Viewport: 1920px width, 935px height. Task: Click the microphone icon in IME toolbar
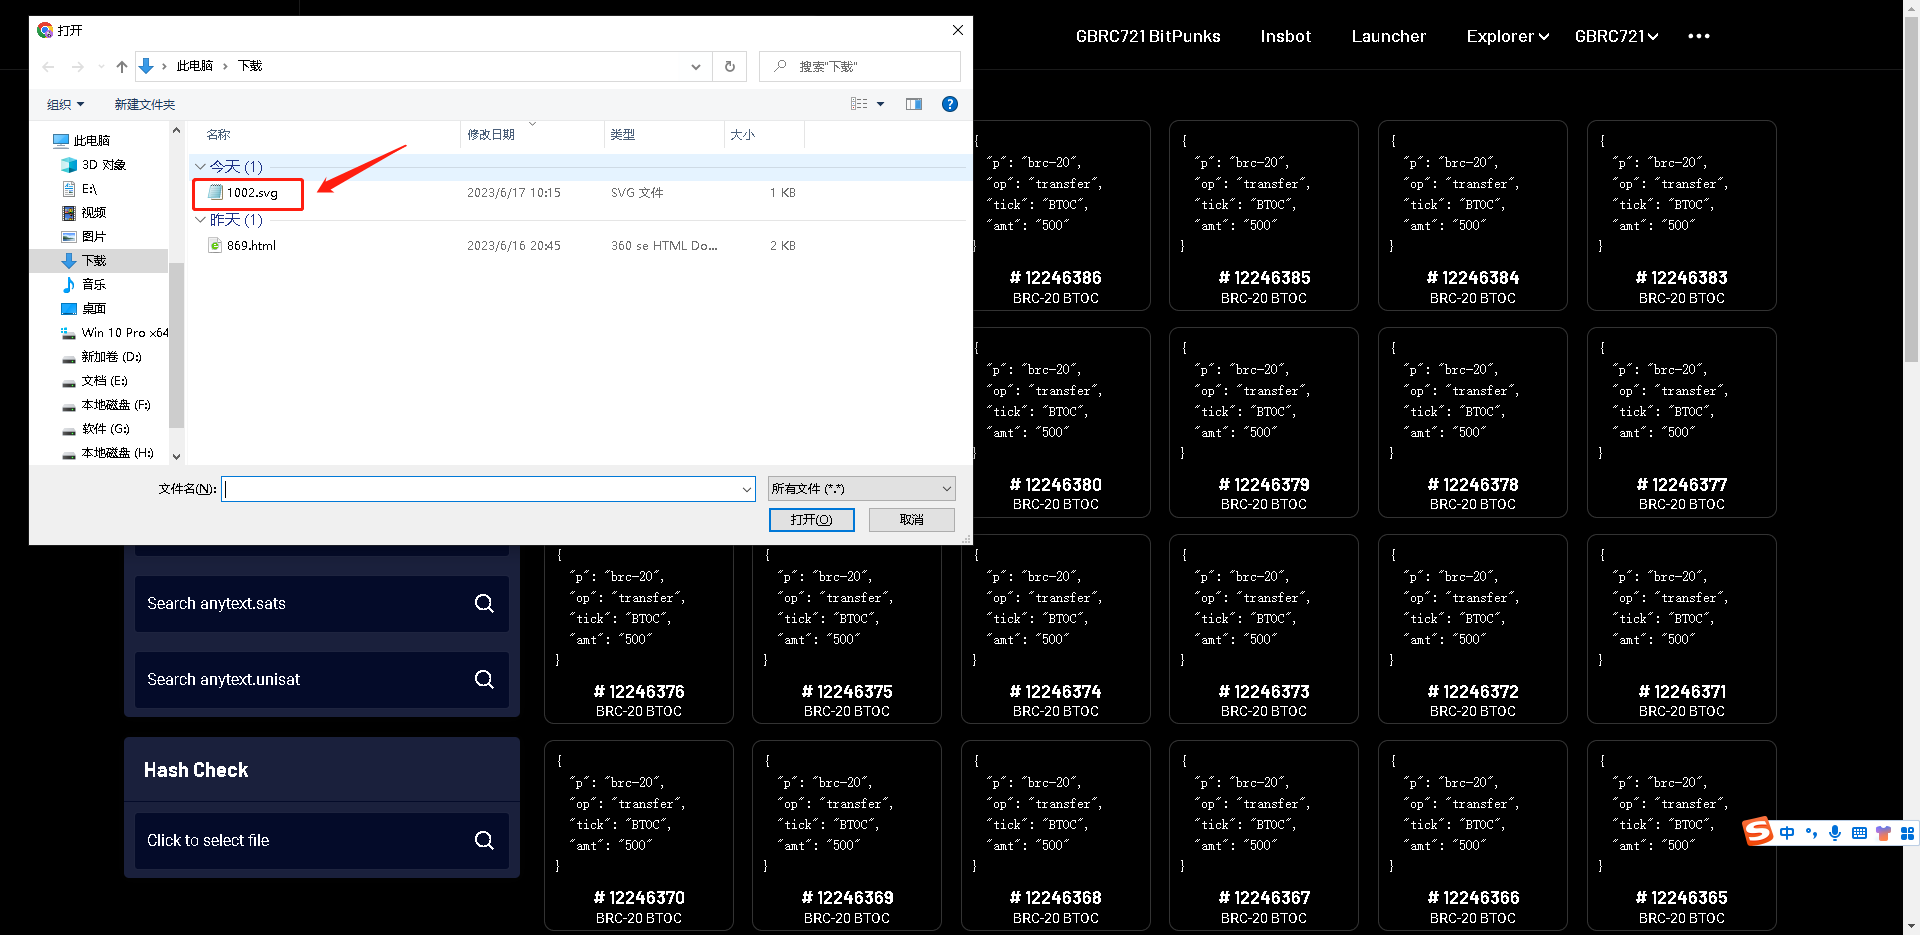click(1835, 833)
